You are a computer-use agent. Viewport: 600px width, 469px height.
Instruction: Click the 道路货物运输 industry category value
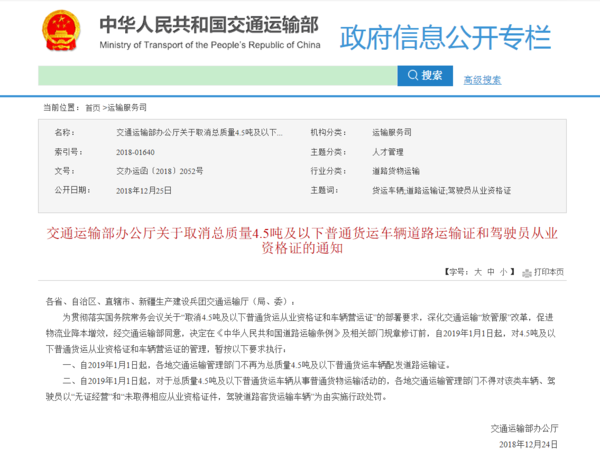coord(396,170)
